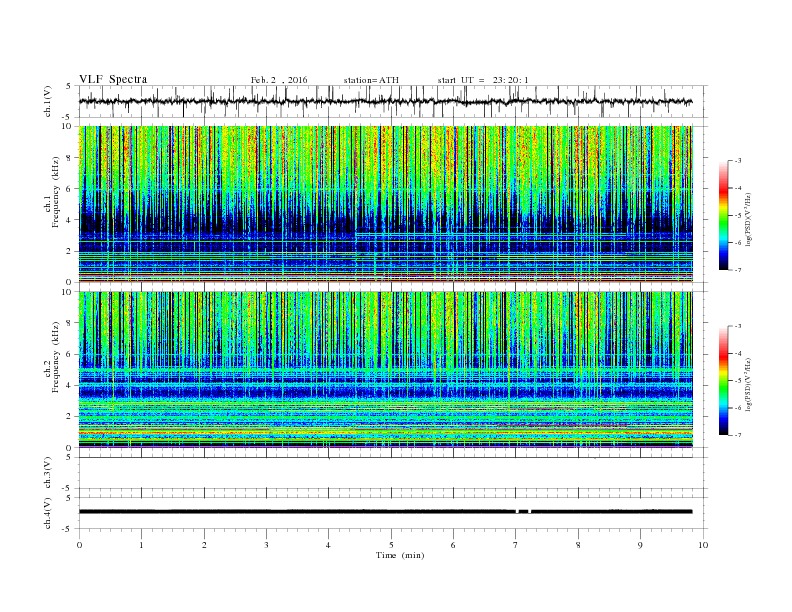Click inside the ch.1 spectrogram panel
Screen dimensions: 792x612
386,204
